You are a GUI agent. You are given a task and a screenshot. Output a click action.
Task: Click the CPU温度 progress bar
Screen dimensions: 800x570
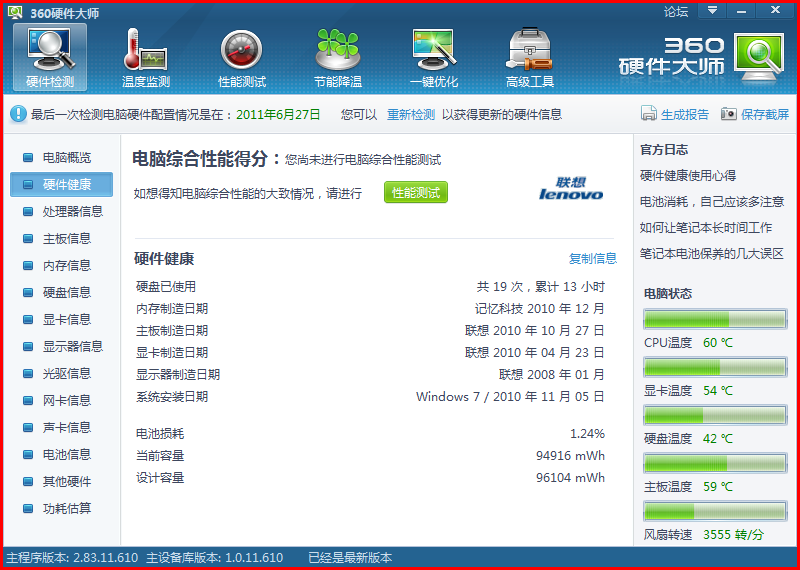coord(715,319)
